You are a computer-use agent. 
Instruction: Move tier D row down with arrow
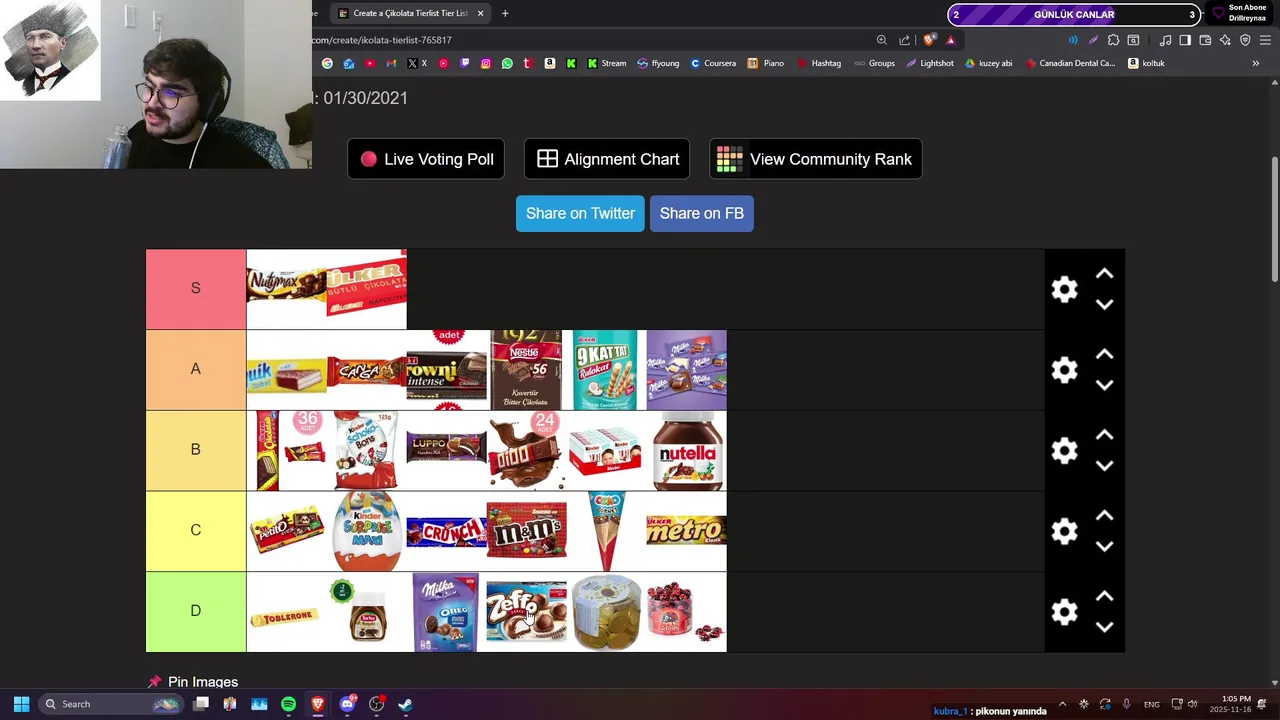click(x=1104, y=627)
